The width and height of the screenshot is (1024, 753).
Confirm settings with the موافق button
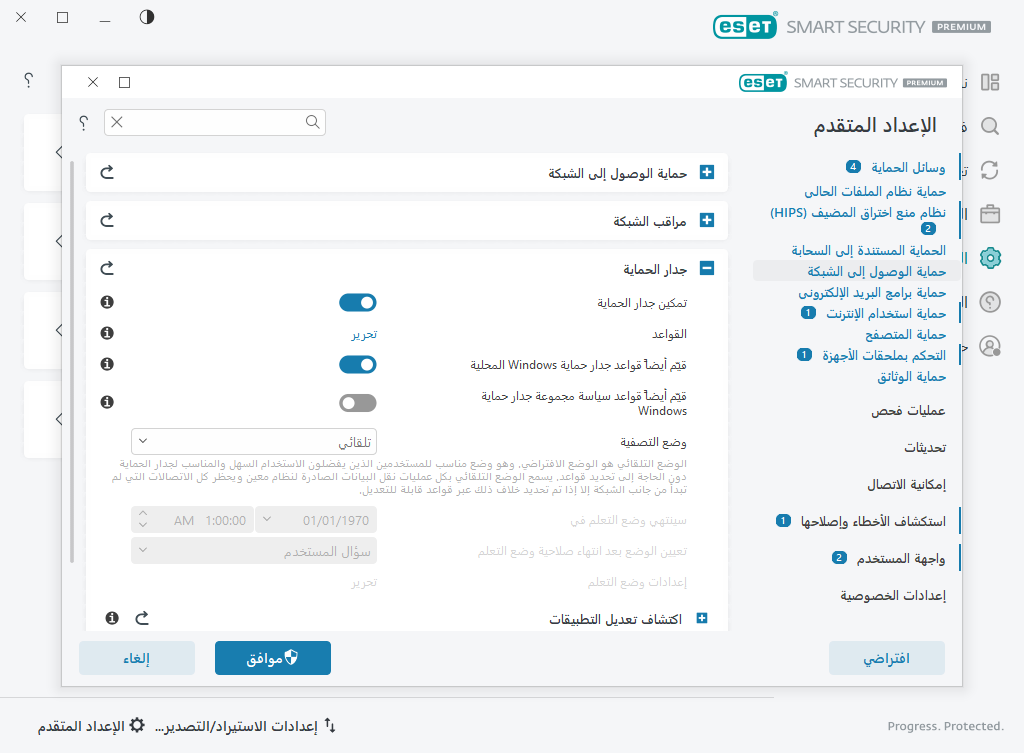point(272,658)
